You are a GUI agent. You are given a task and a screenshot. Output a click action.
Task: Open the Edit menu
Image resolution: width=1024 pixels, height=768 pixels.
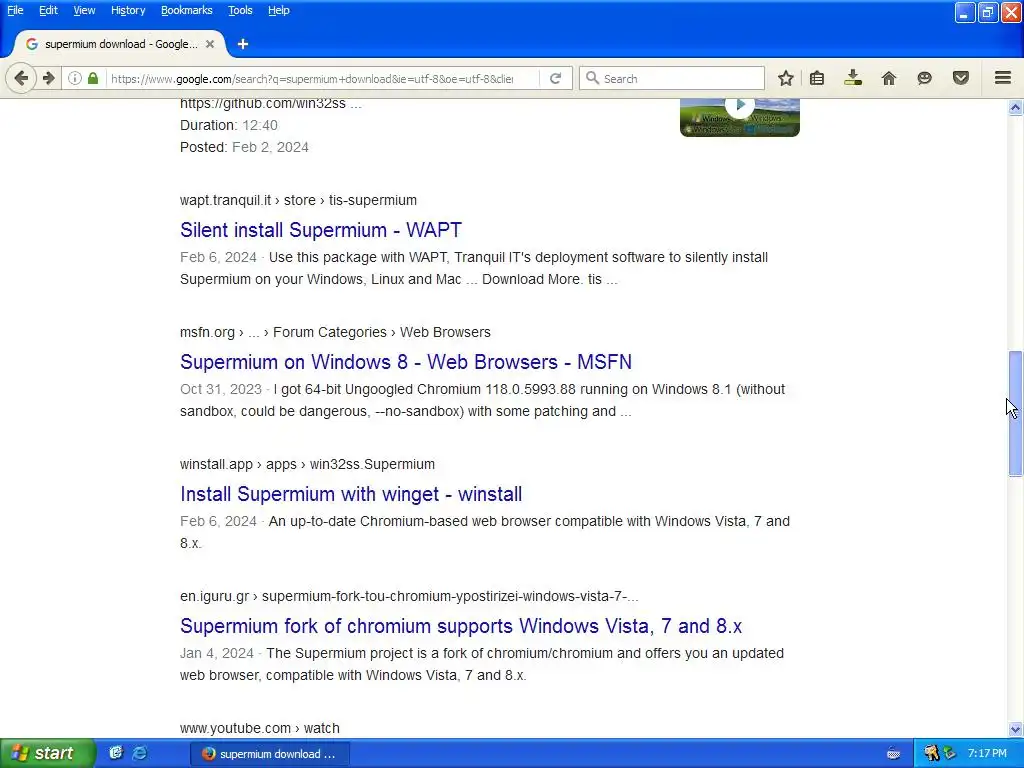[48, 10]
